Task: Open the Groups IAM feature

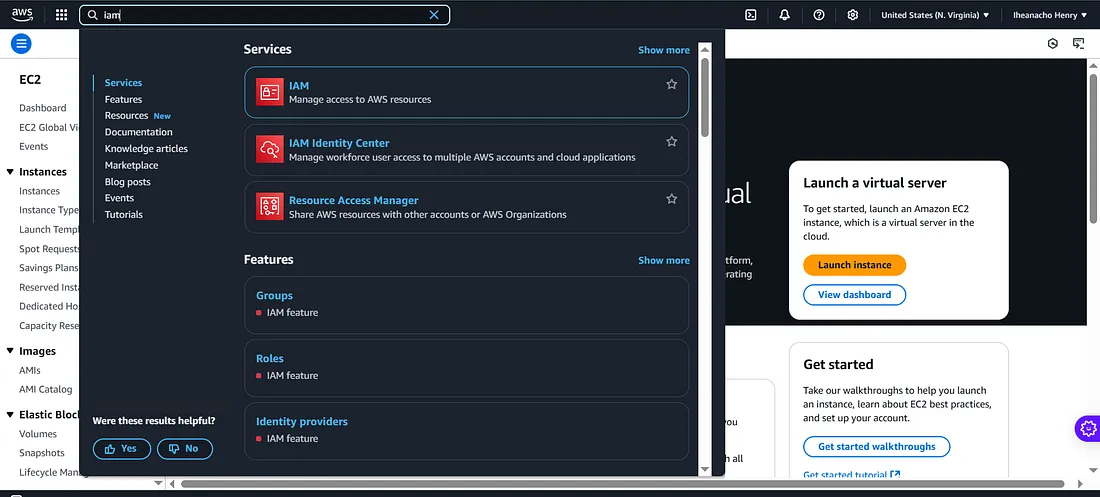Action: click(467, 305)
